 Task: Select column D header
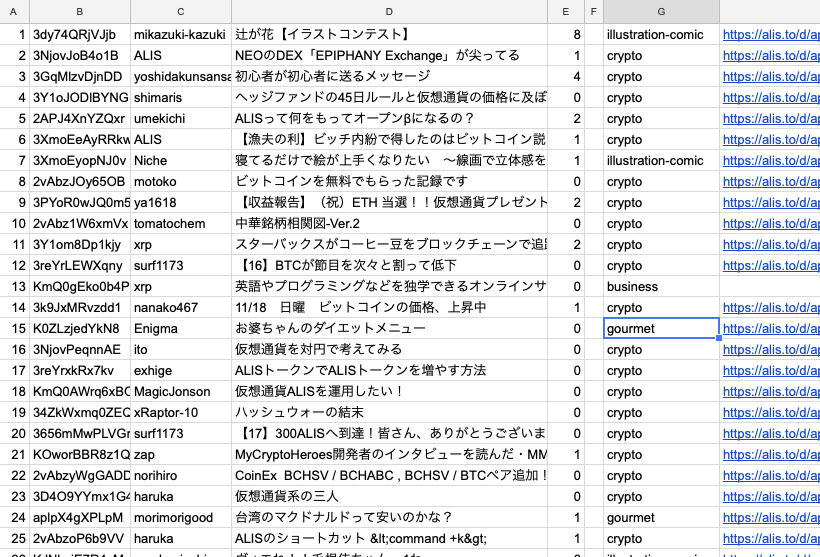(389, 11)
